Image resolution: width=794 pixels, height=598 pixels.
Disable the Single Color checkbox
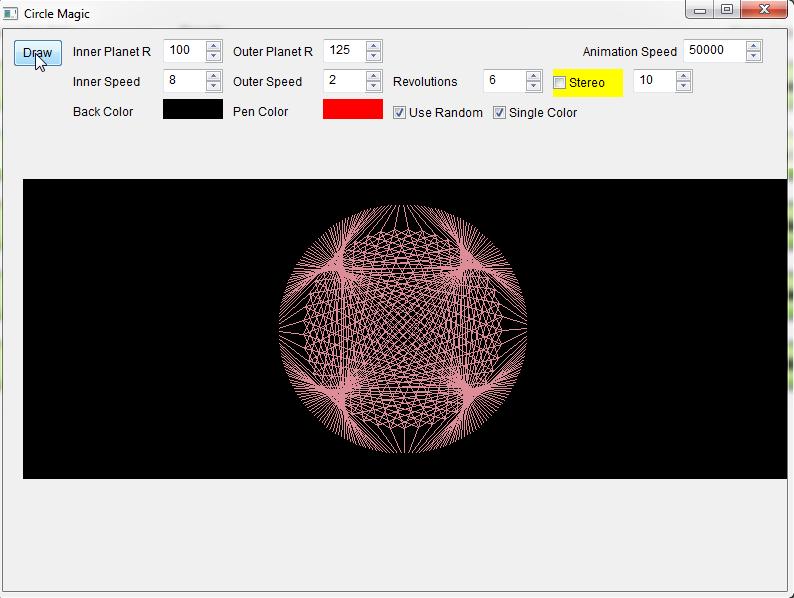pyautogui.click(x=500, y=112)
